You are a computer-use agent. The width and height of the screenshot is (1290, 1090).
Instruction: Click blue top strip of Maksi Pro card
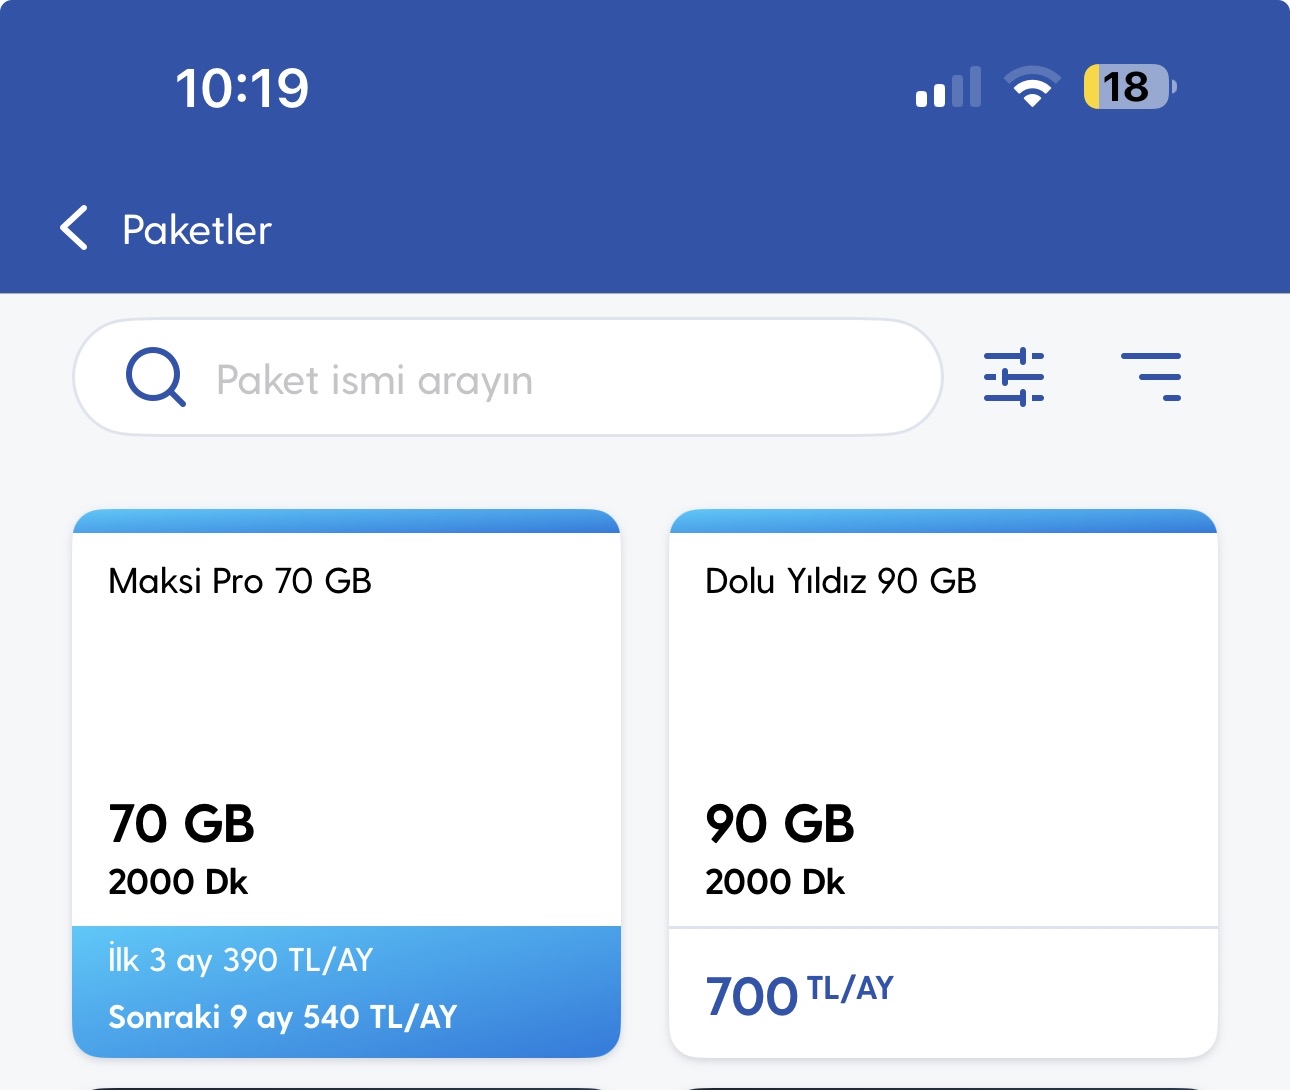(x=346, y=521)
